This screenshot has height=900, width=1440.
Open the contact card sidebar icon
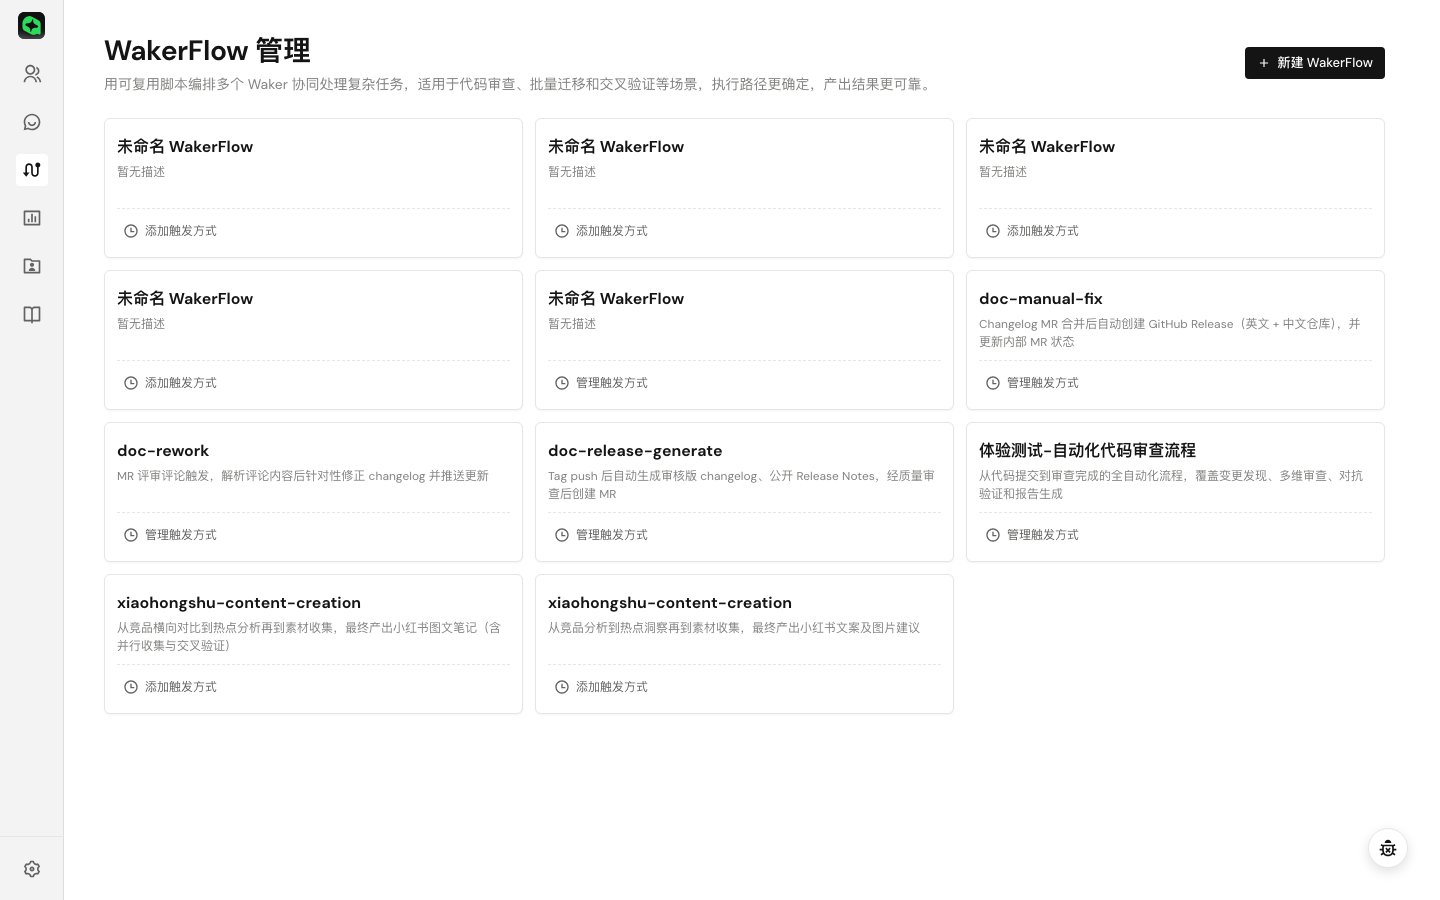click(x=32, y=266)
